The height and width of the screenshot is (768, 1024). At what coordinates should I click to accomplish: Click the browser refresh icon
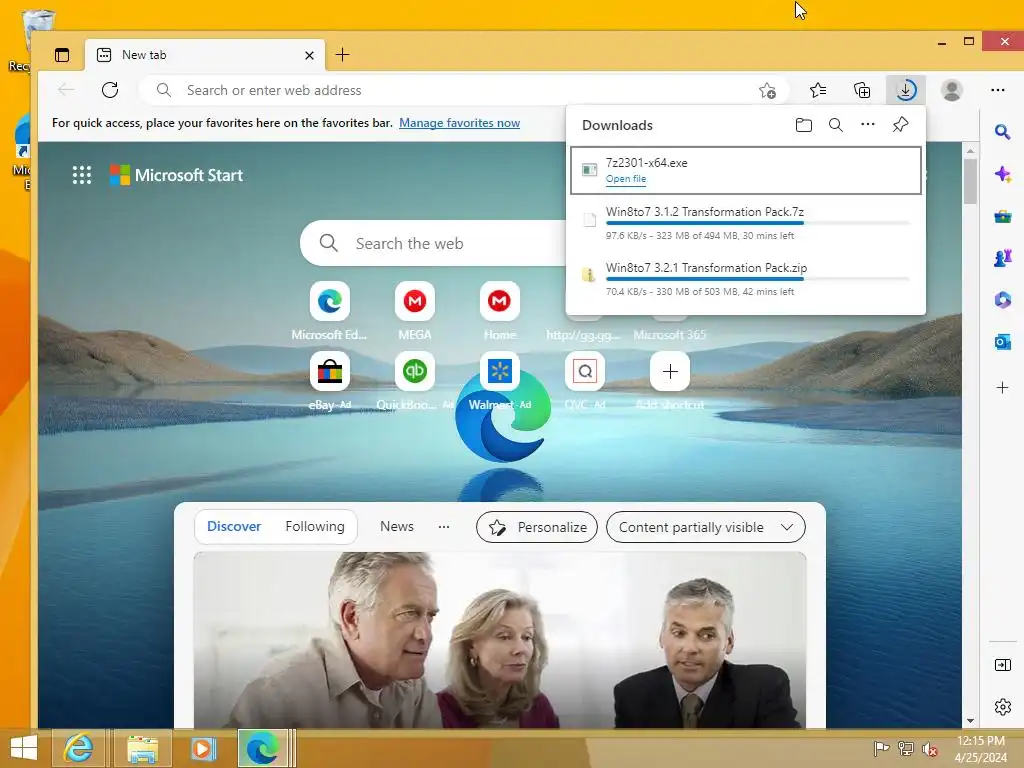click(x=110, y=90)
